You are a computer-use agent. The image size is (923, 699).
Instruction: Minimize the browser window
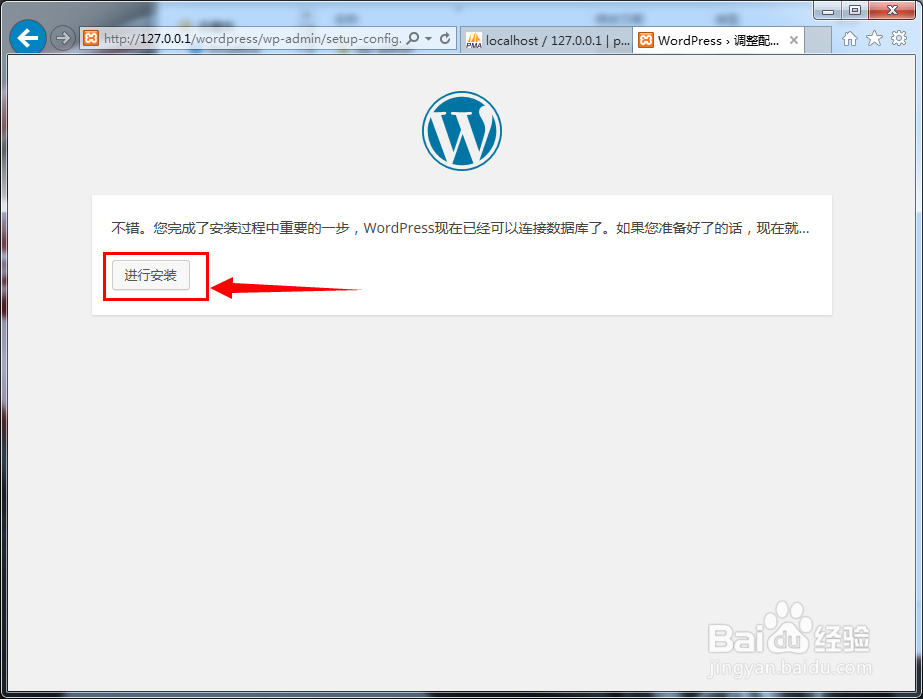[x=828, y=10]
